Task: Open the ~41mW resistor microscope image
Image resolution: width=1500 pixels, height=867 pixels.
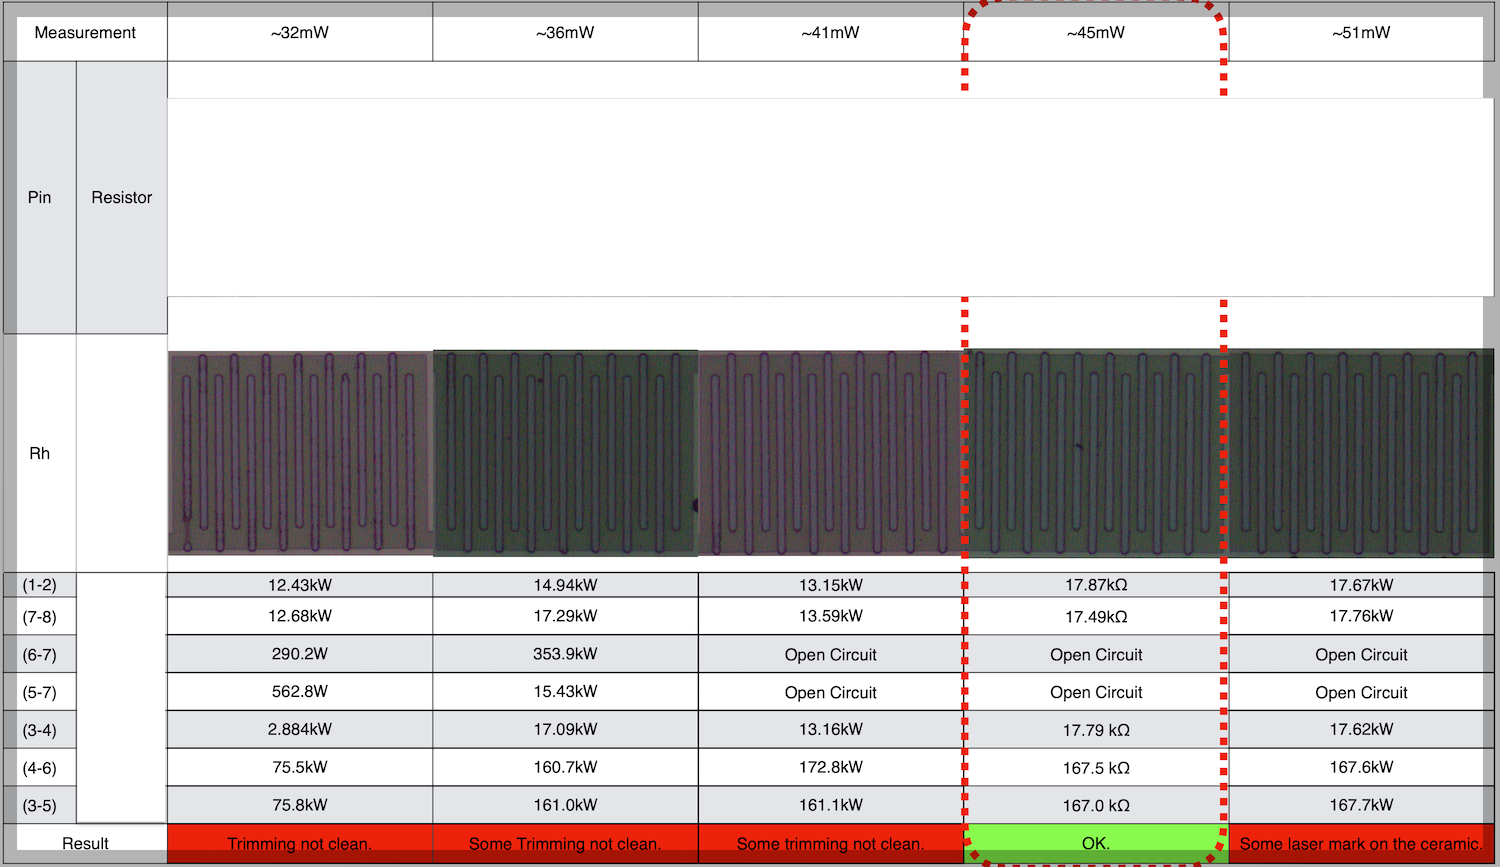Action: tap(830, 452)
